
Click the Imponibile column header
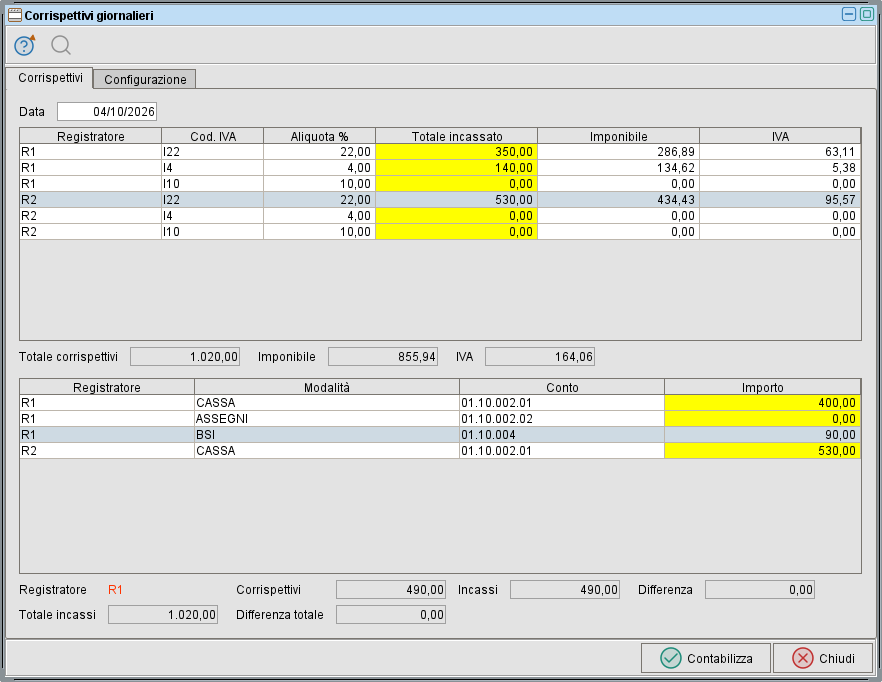coord(618,136)
